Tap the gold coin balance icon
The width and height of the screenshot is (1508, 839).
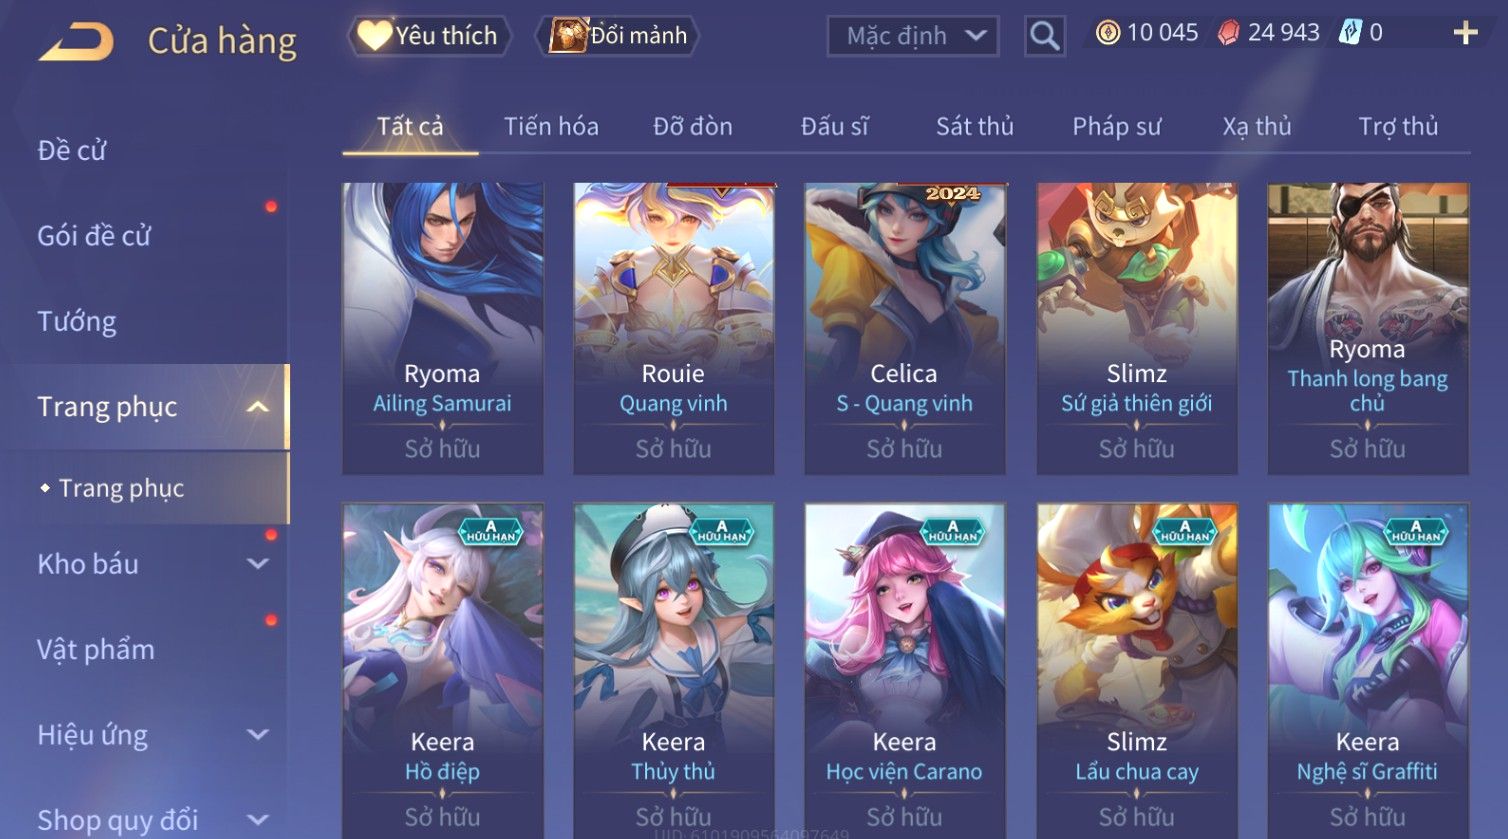click(1107, 33)
